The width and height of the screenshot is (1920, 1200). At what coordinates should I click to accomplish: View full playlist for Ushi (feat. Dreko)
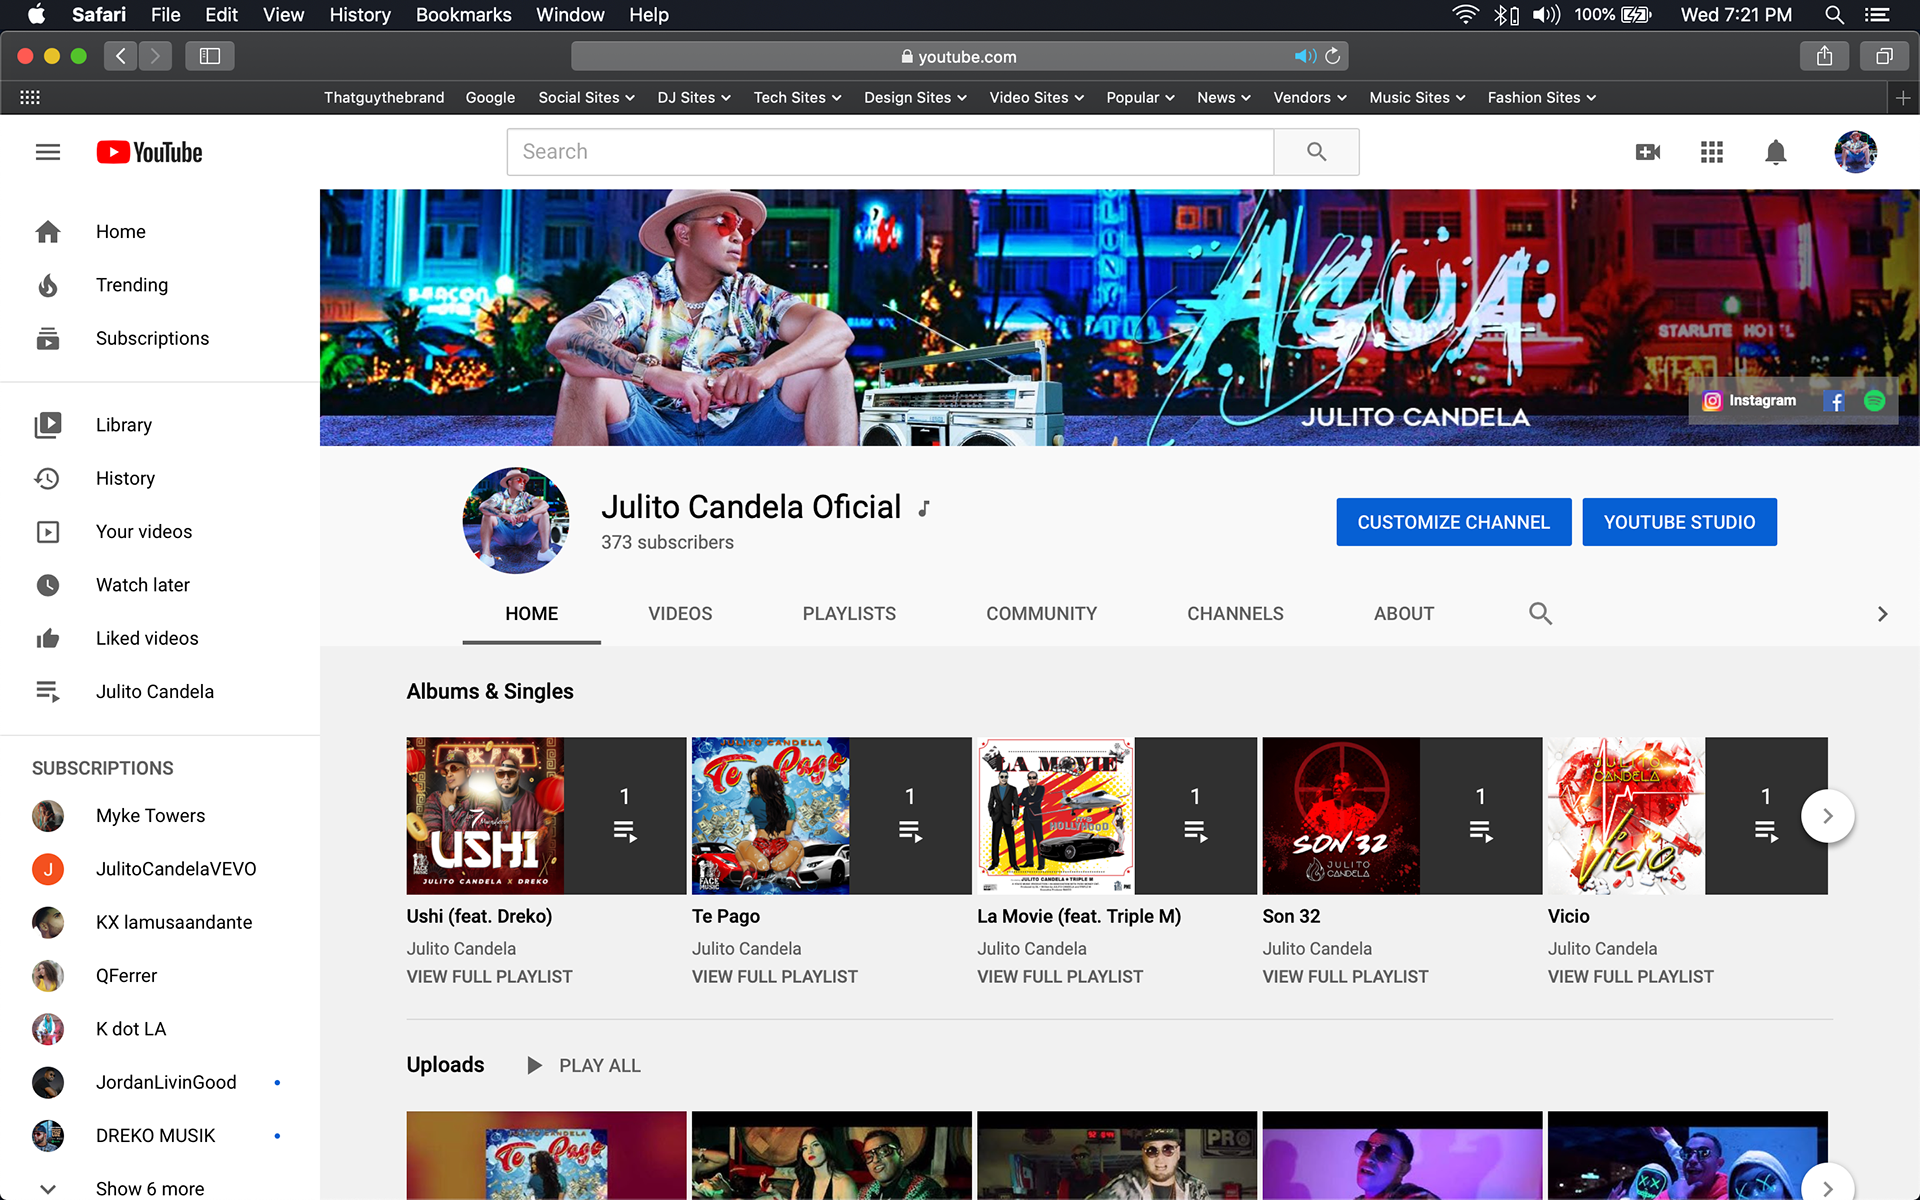point(489,977)
